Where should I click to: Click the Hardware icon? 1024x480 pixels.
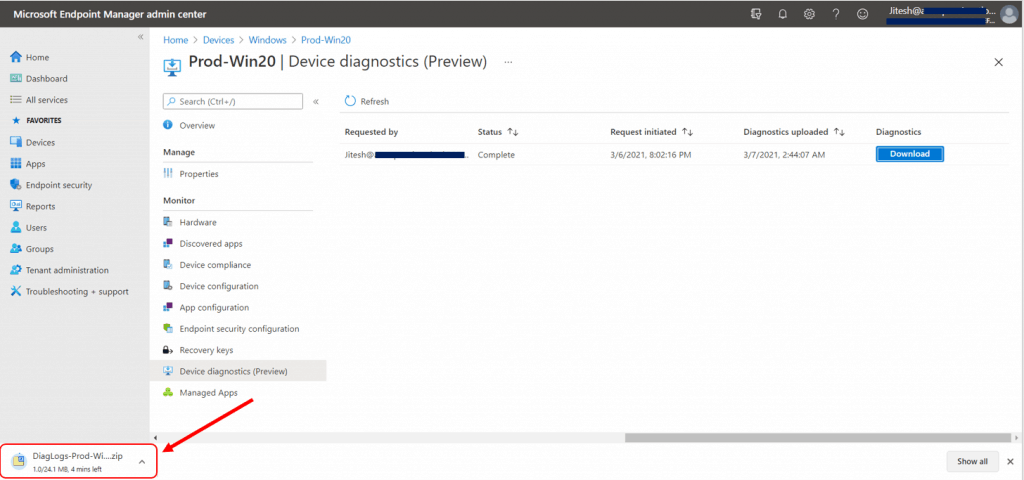(168, 222)
